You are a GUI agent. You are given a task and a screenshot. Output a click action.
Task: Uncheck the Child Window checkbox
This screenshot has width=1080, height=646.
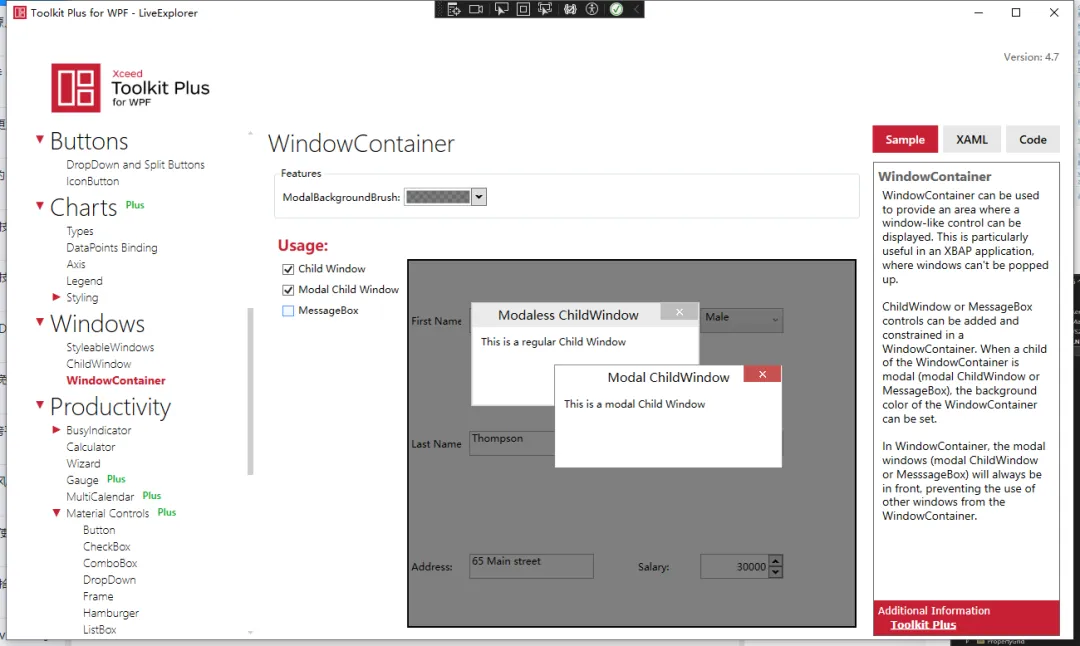click(288, 268)
